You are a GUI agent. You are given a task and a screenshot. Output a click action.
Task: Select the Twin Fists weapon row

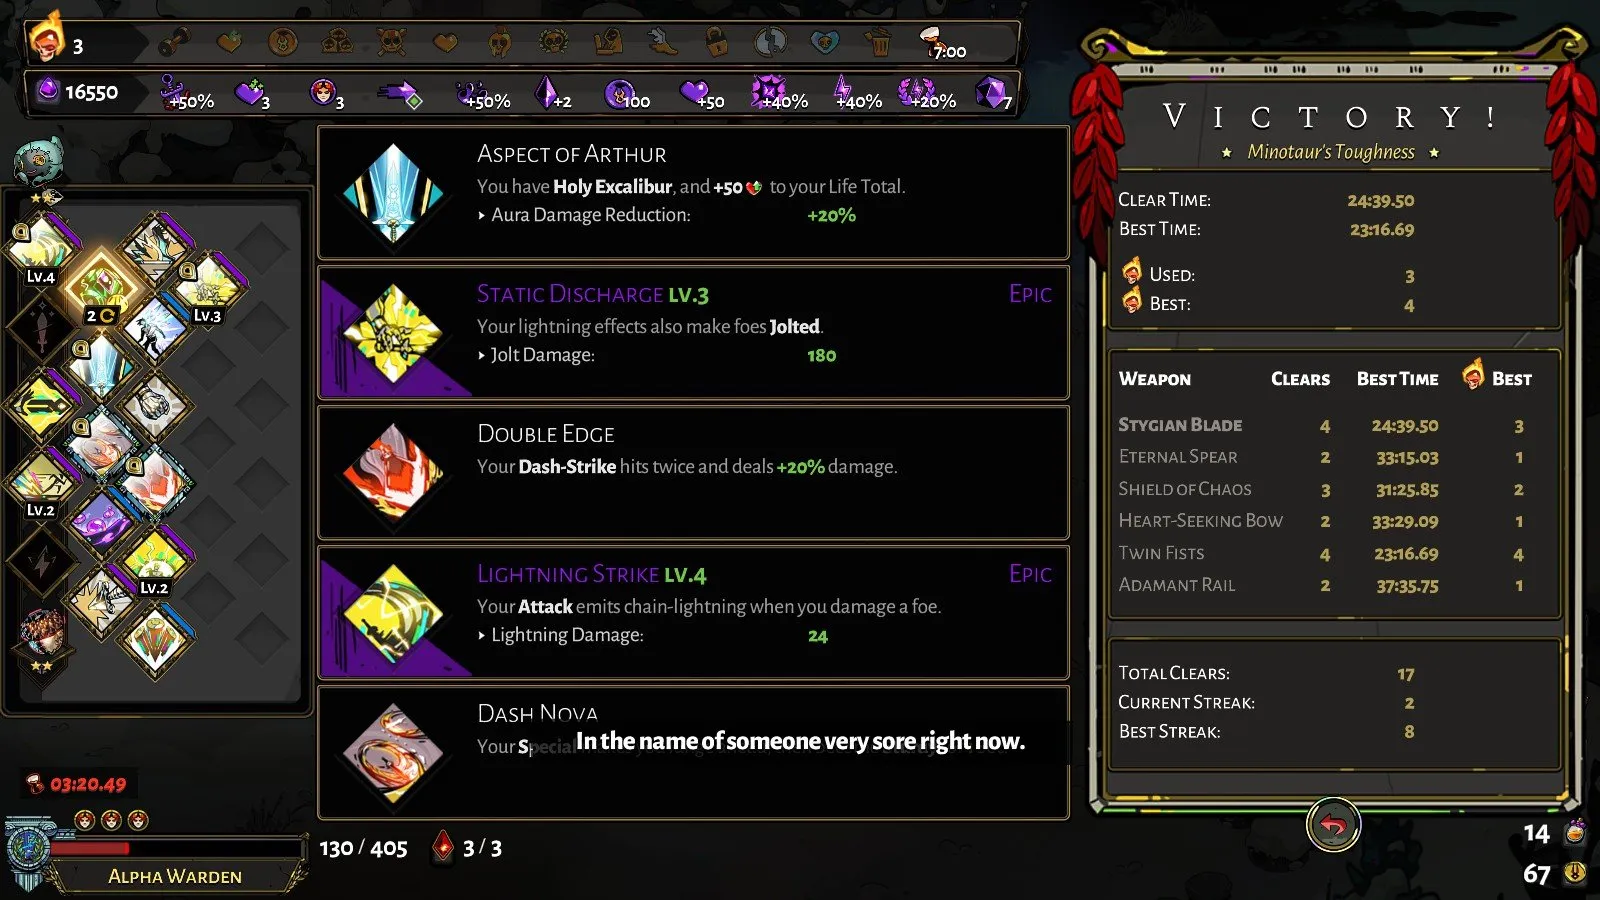click(x=1334, y=553)
